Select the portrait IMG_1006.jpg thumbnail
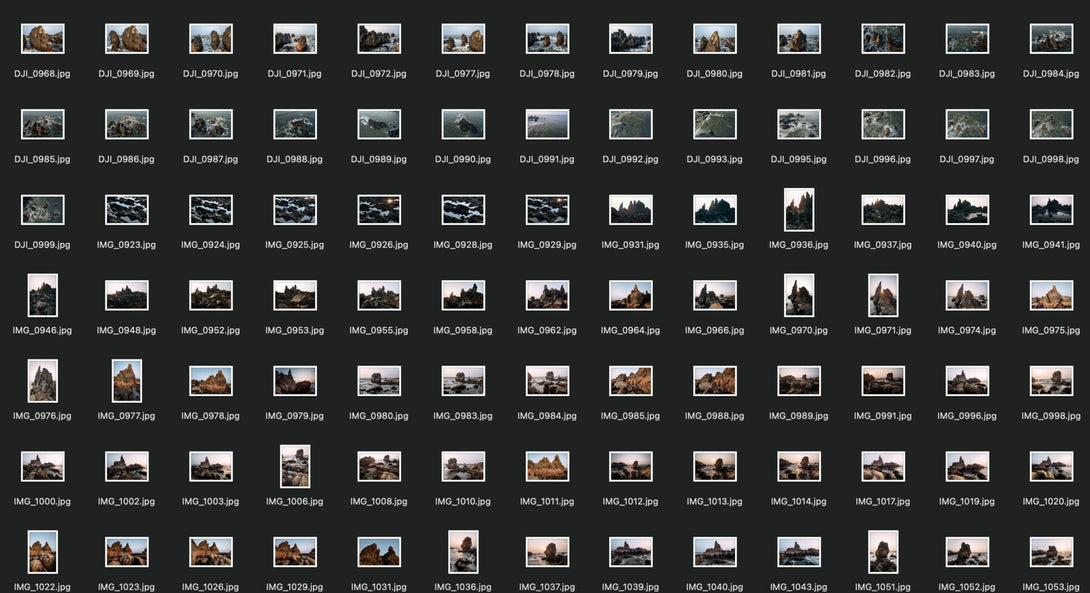 pos(295,466)
